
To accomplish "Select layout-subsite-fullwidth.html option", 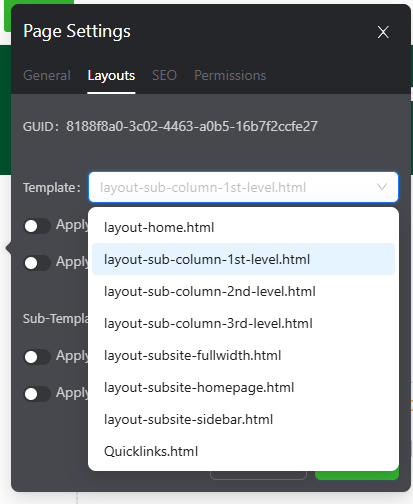I will (243, 355).
